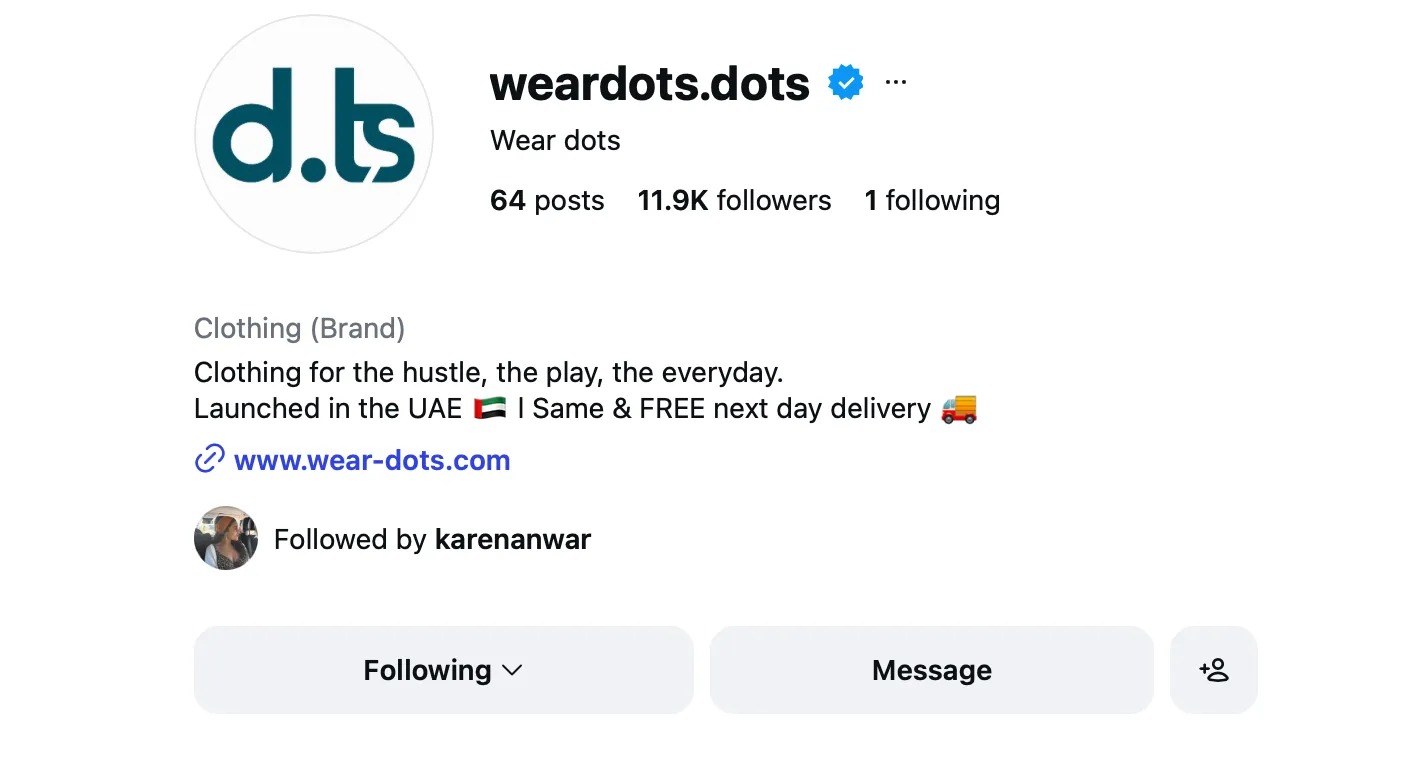Click the blue verified badge

[846, 83]
